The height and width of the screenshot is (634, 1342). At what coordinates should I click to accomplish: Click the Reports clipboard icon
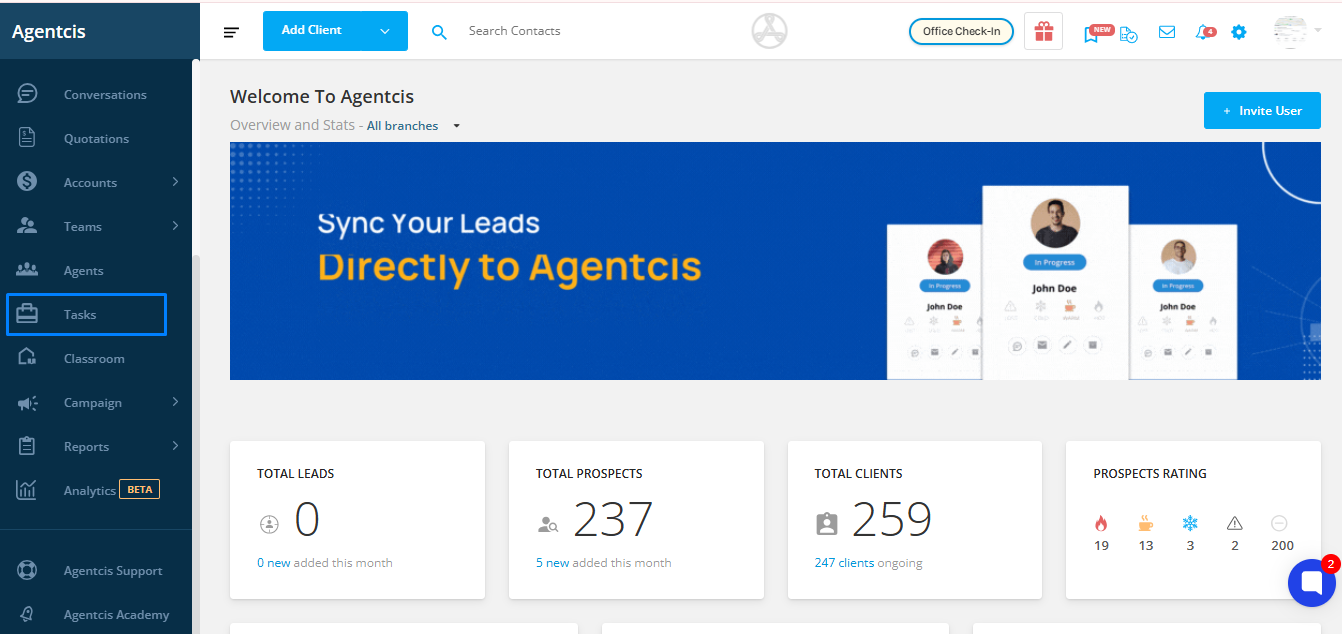tap(27, 446)
